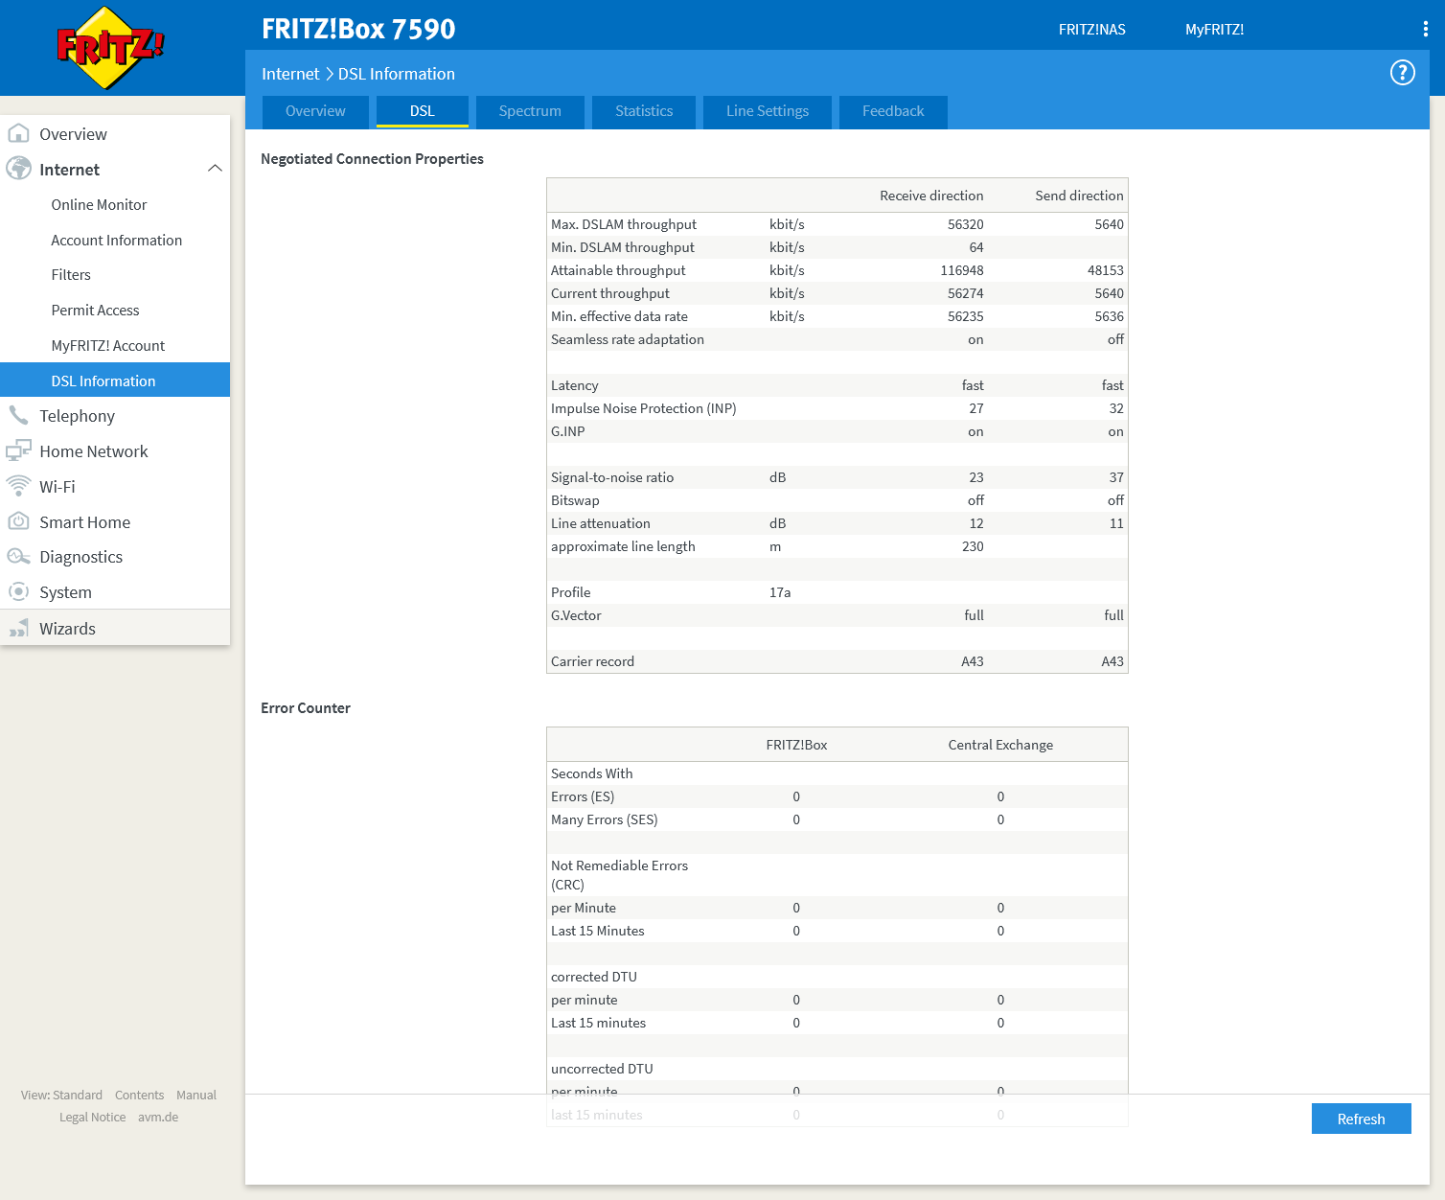1445x1200 pixels.
Task: Open the Telephony menu
Action: (x=115, y=415)
